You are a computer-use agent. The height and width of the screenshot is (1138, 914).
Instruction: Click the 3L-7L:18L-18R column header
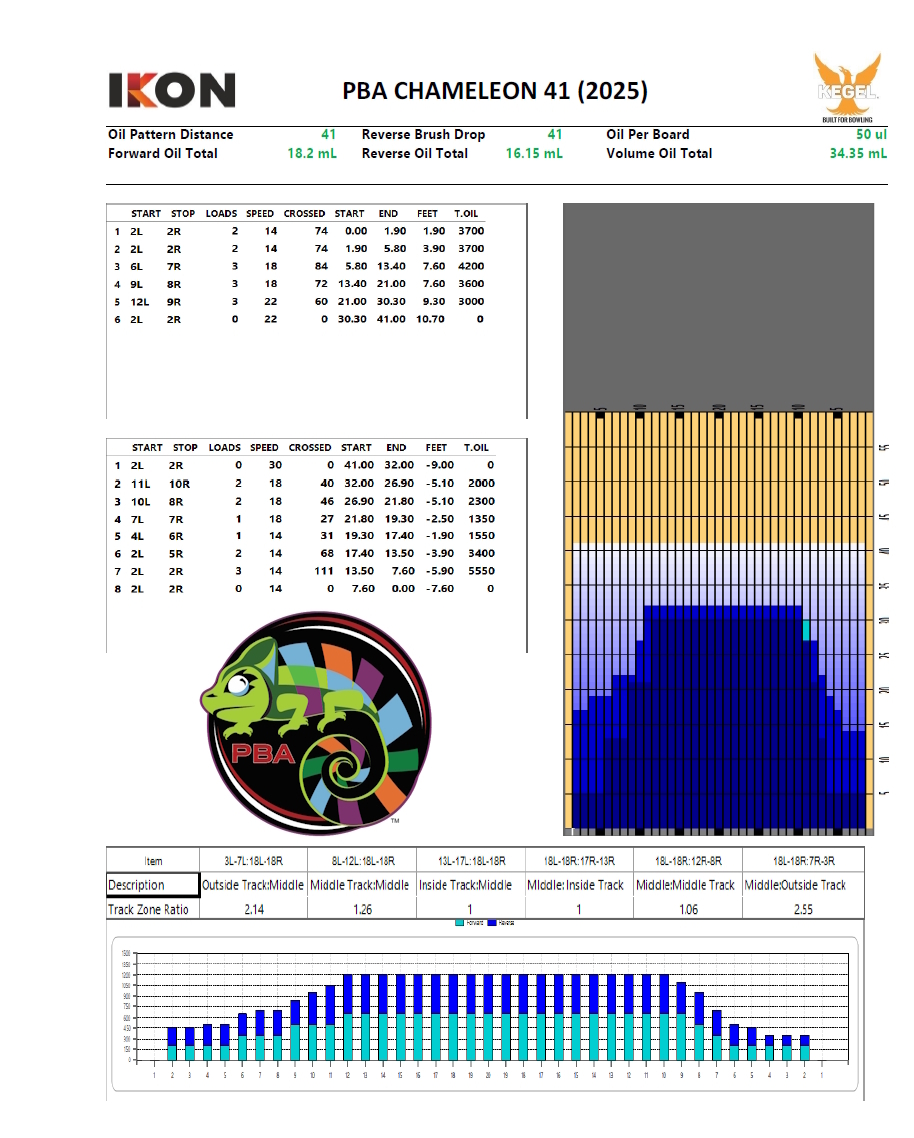[x=253, y=861]
